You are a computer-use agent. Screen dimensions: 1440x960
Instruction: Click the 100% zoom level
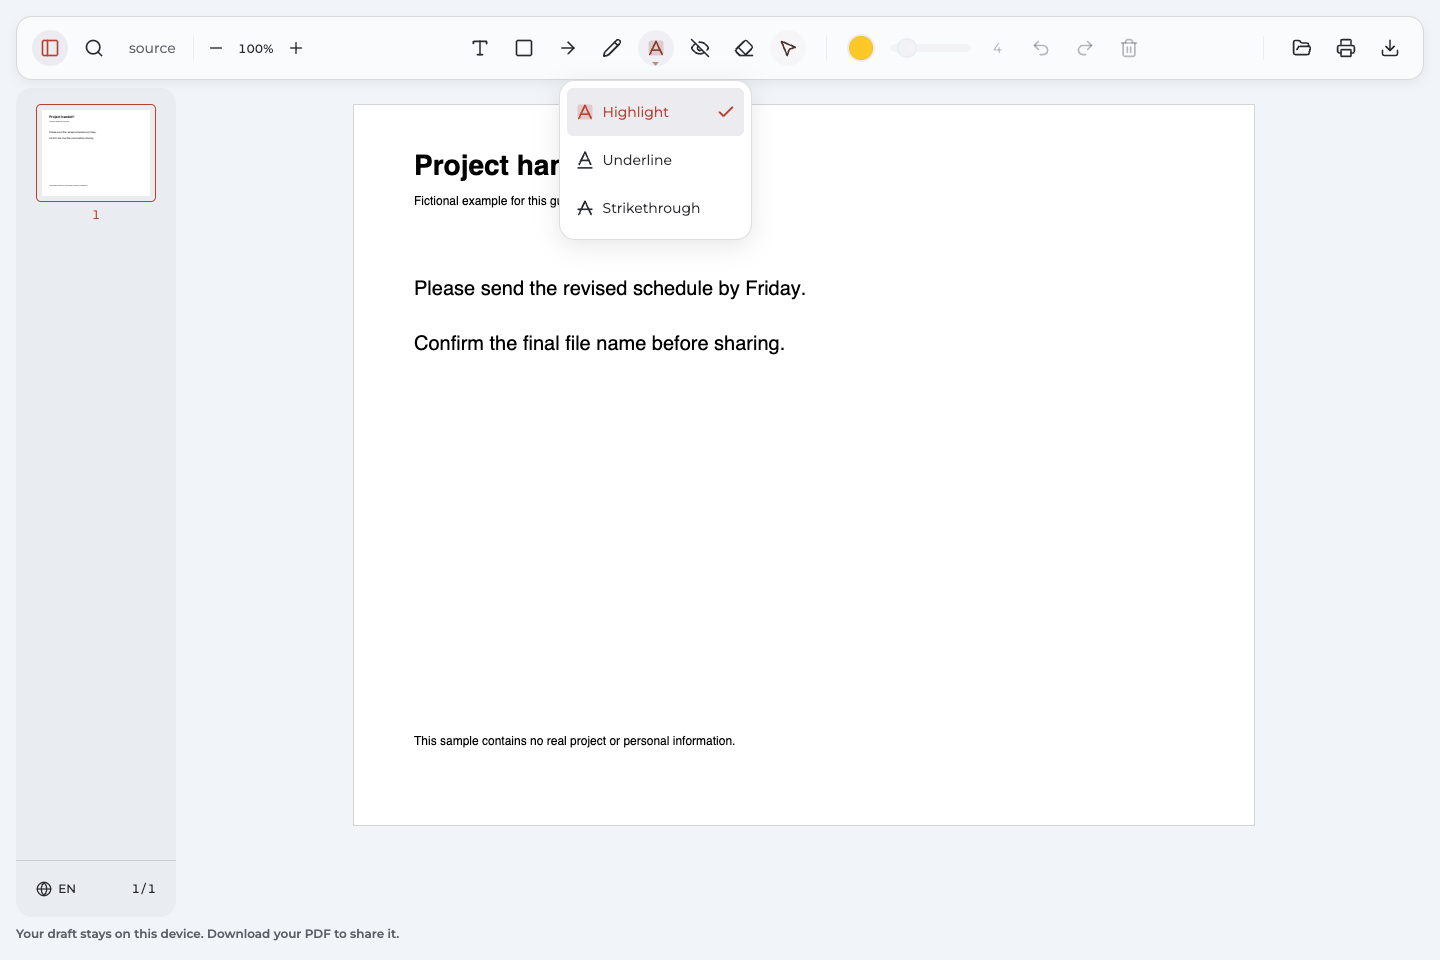(x=256, y=48)
